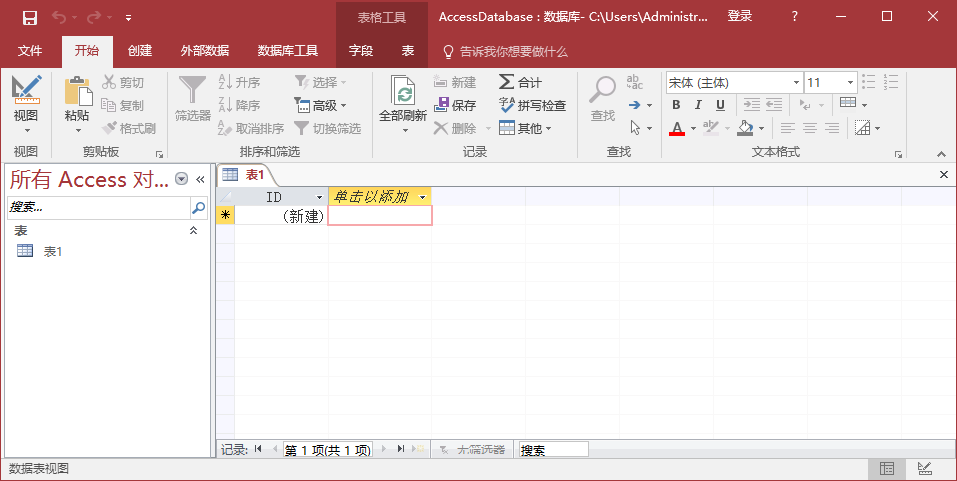Click the 全部刷新 refresh icon

pos(403,93)
